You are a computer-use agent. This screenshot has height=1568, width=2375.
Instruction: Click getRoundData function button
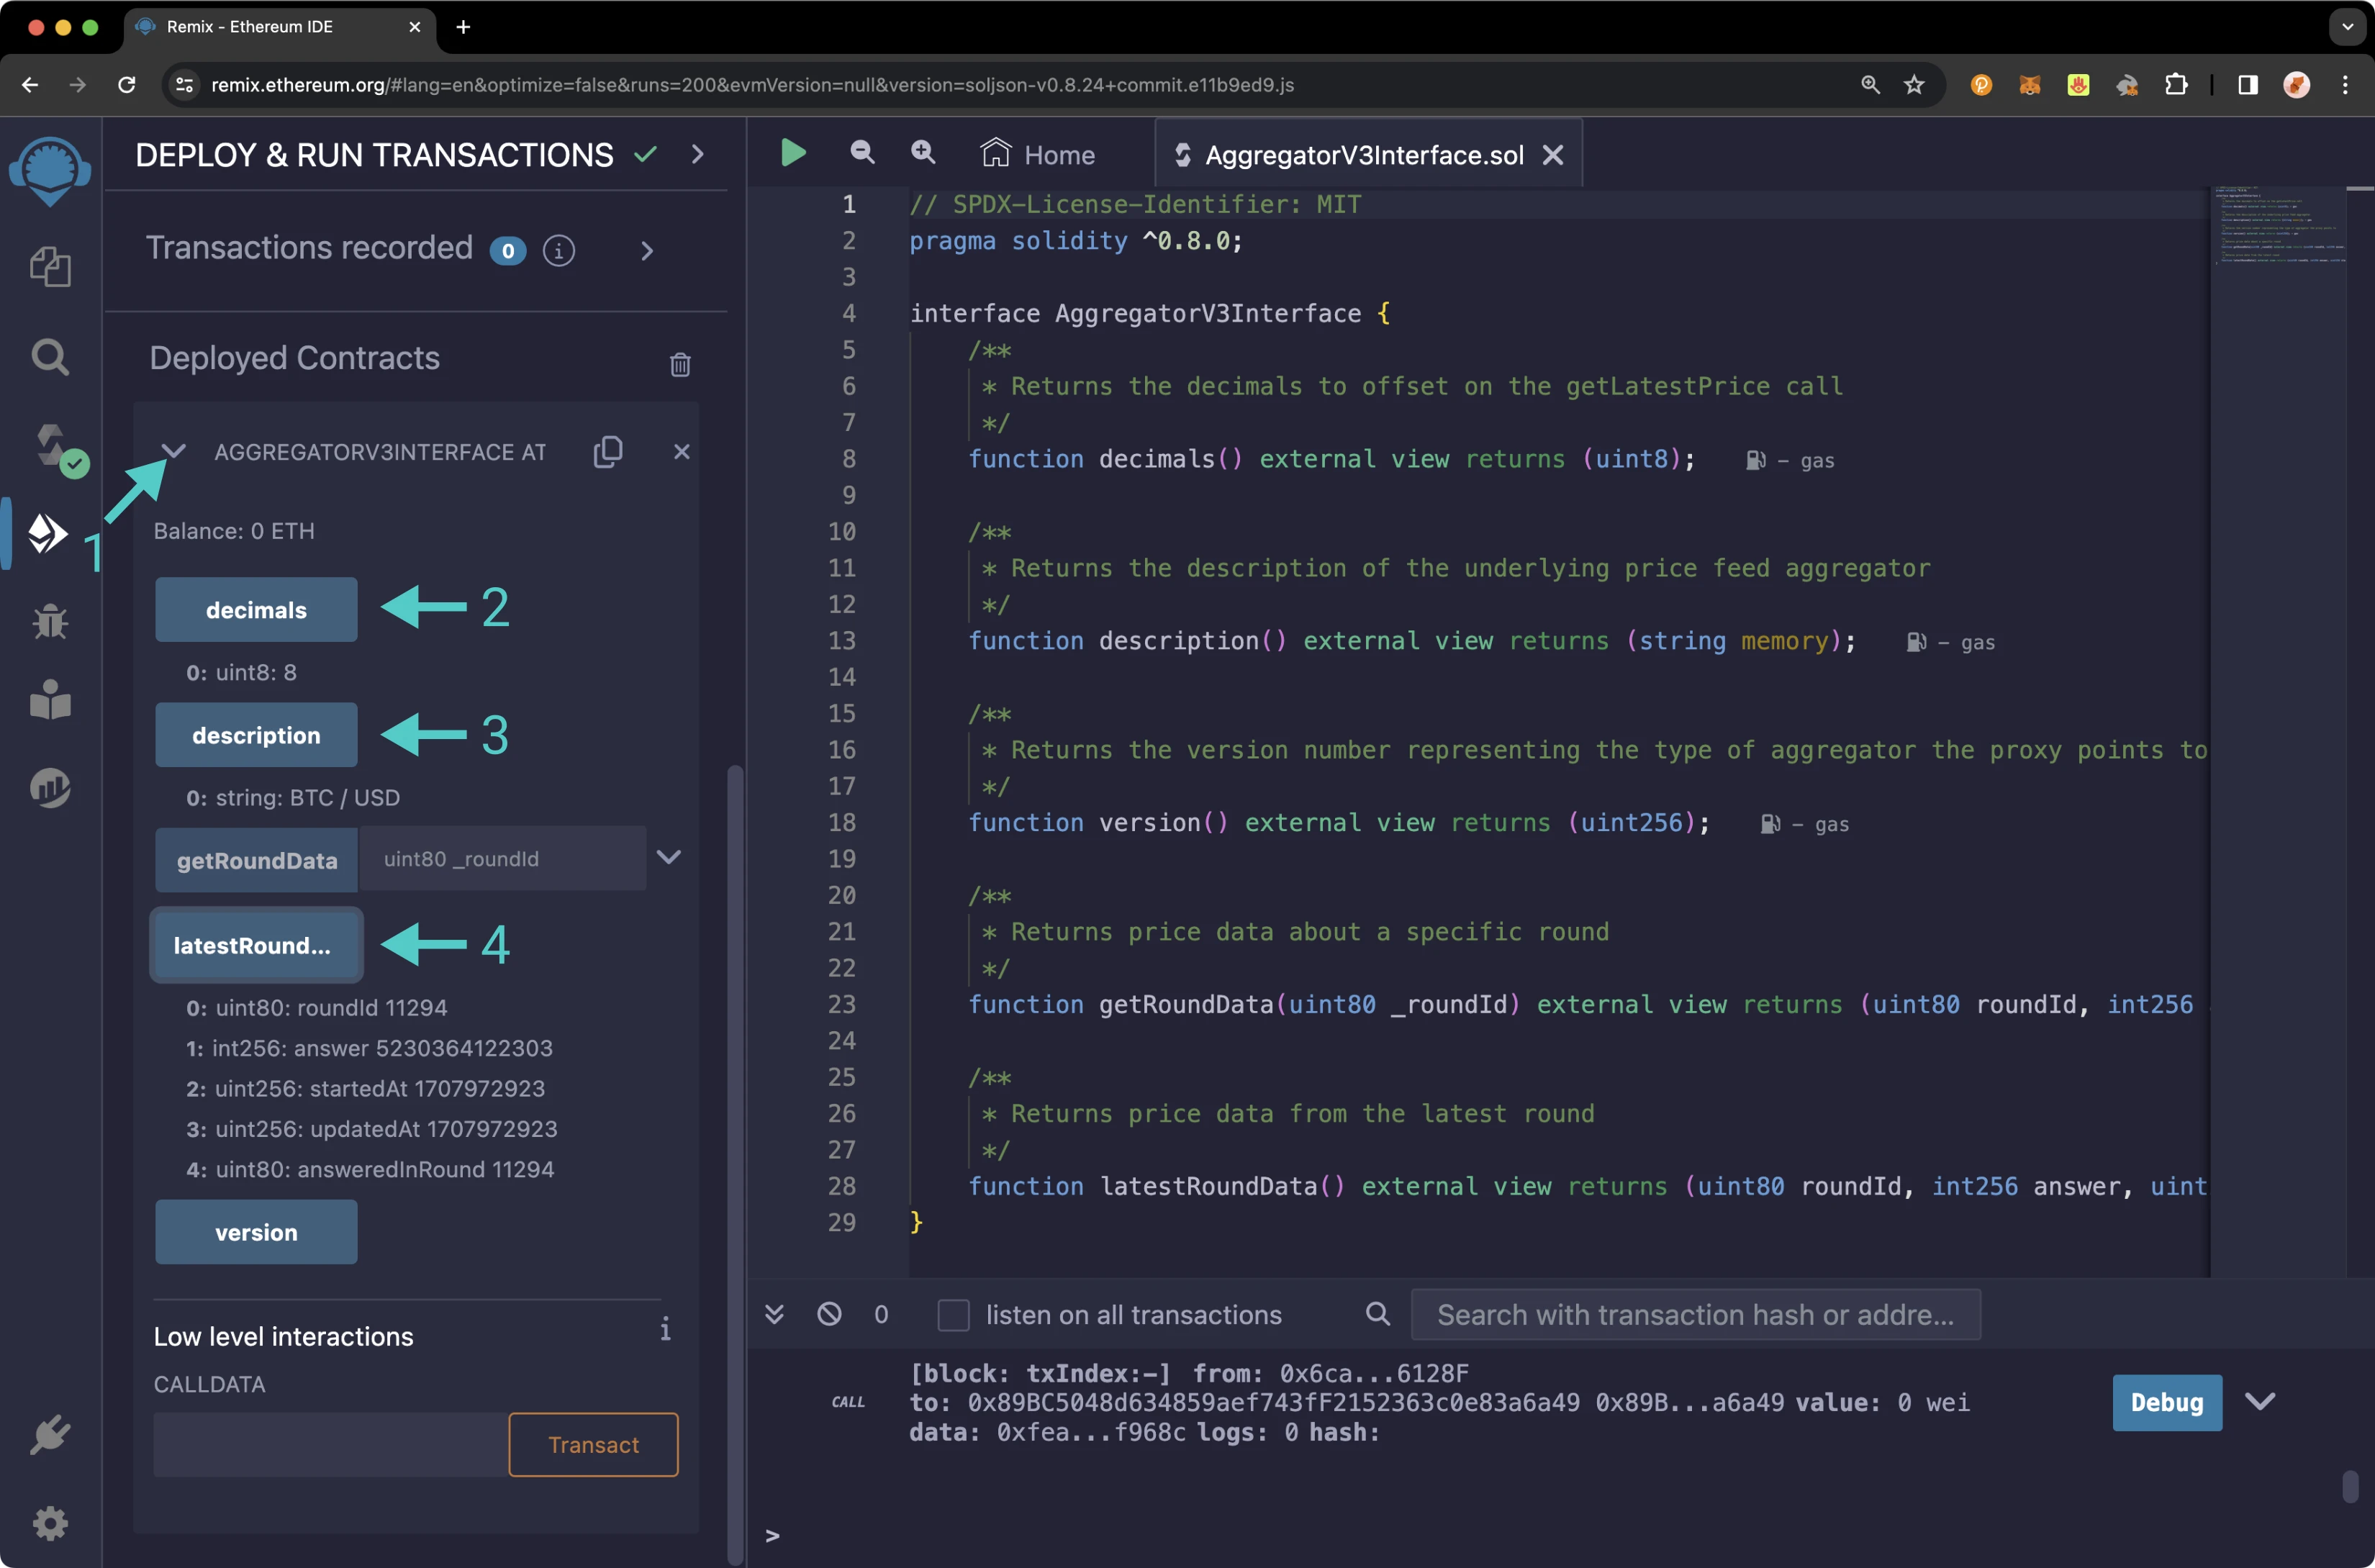[x=256, y=860]
